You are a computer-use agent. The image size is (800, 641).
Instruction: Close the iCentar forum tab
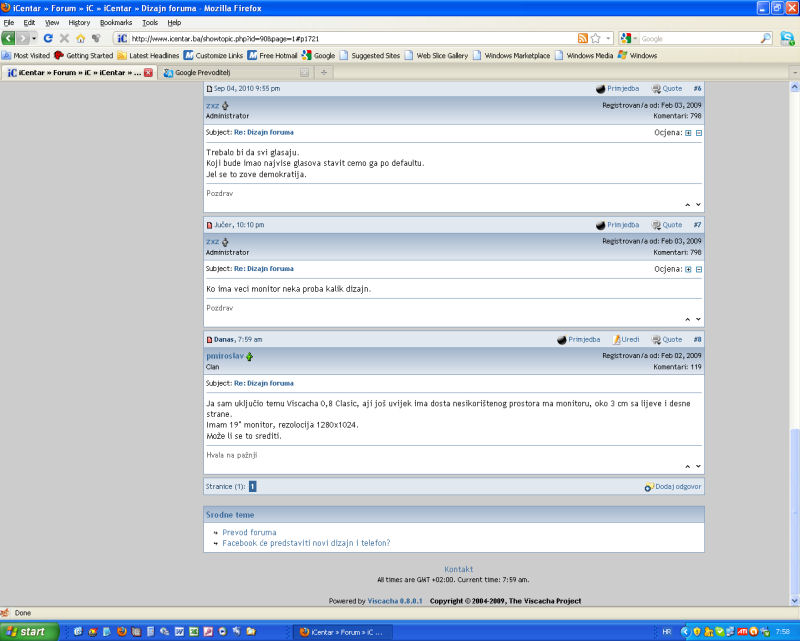coord(148,72)
